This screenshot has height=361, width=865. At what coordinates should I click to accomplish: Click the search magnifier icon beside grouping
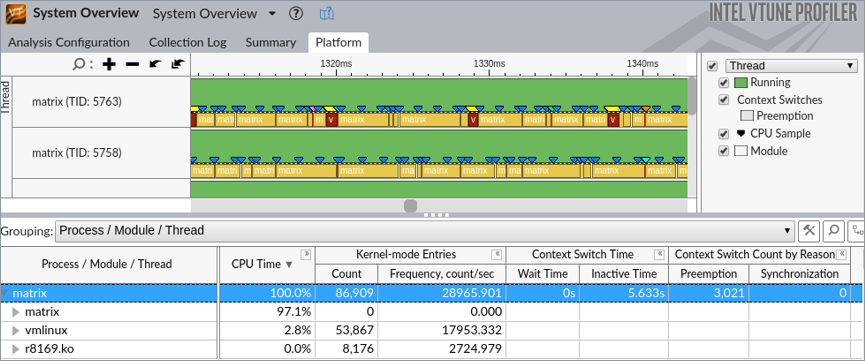[x=834, y=231]
